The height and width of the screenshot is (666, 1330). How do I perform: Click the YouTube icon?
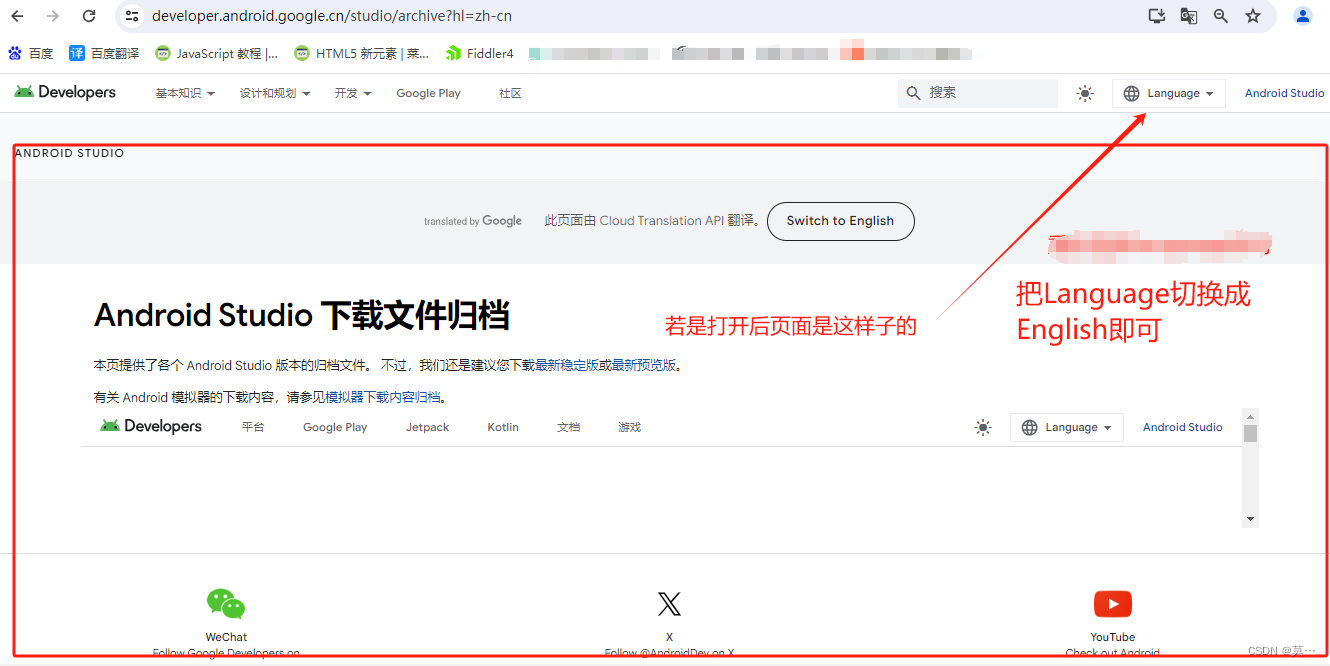pos(1113,604)
